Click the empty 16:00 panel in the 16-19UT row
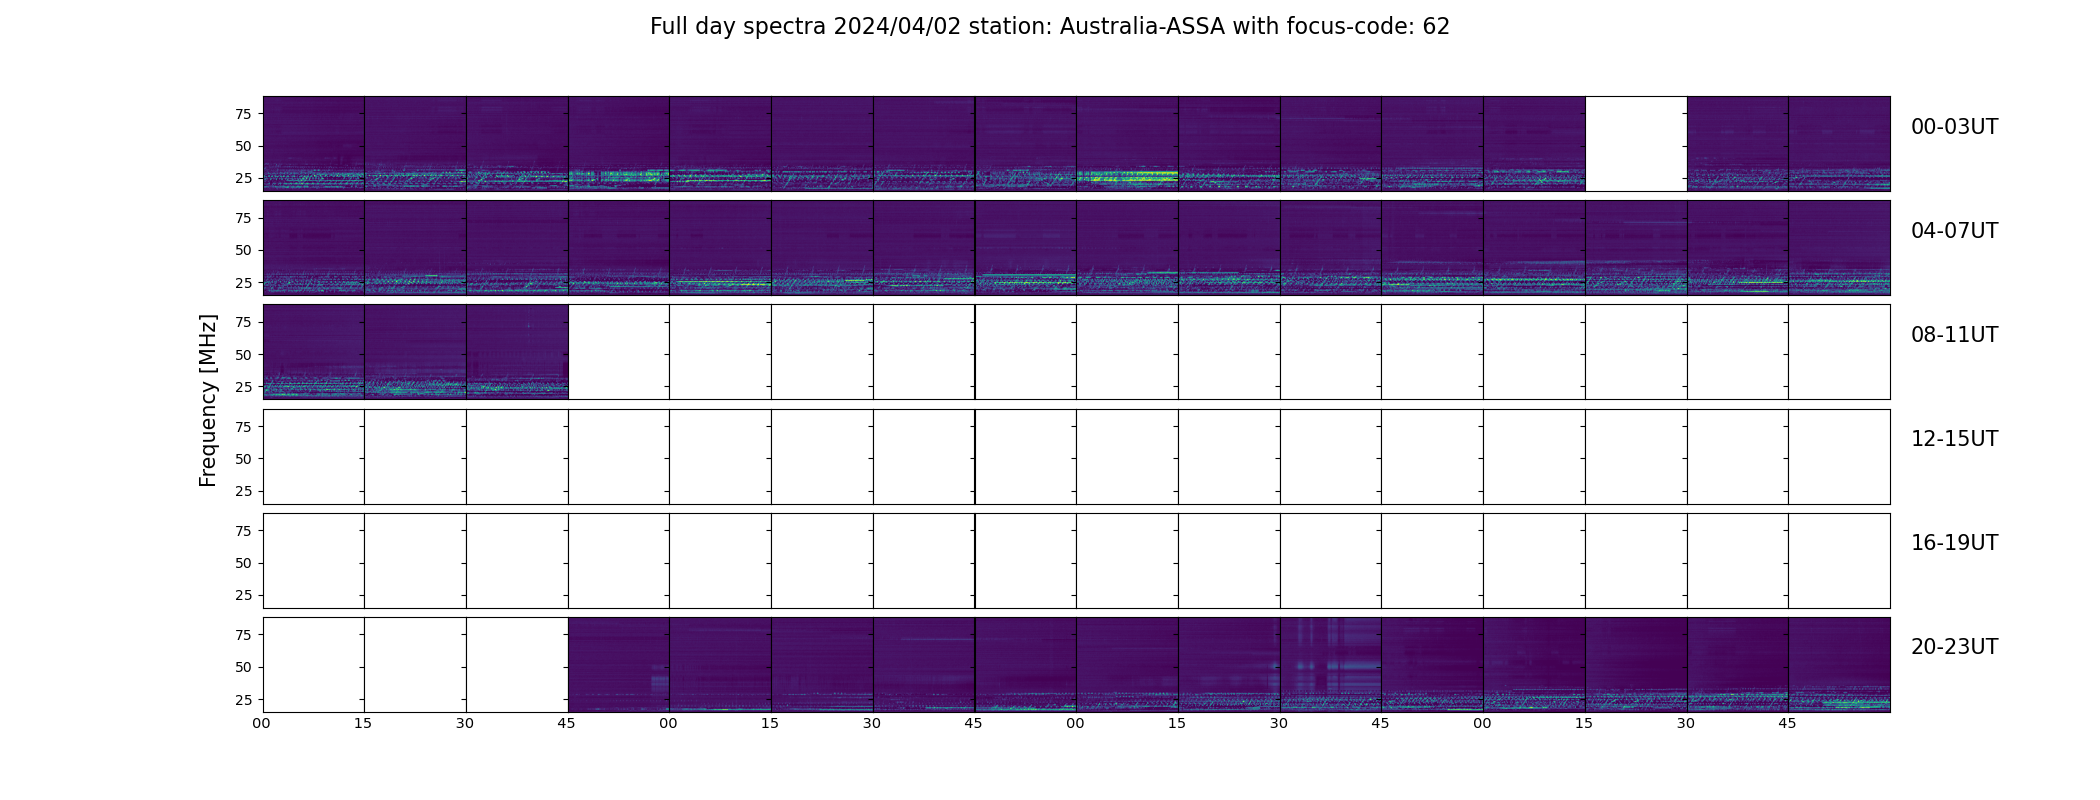The height and width of the screenshot is (800, 2100). (314, 560)
